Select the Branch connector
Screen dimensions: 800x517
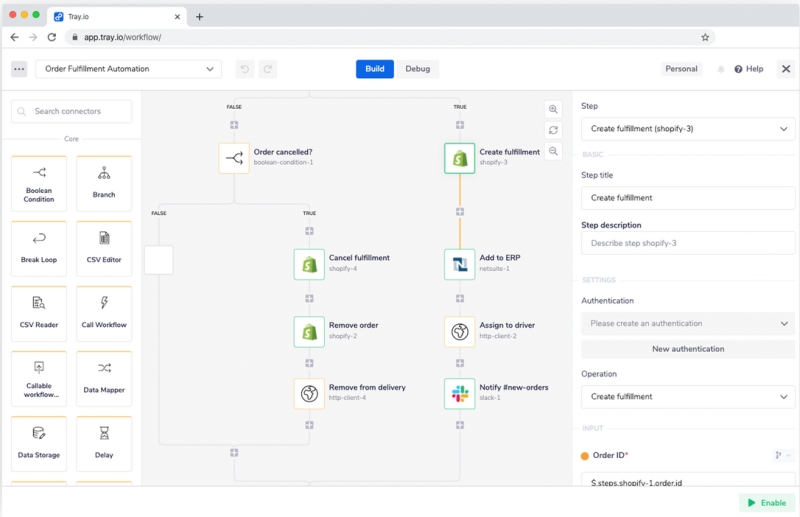pyautogui.click(x=104, y=184)
